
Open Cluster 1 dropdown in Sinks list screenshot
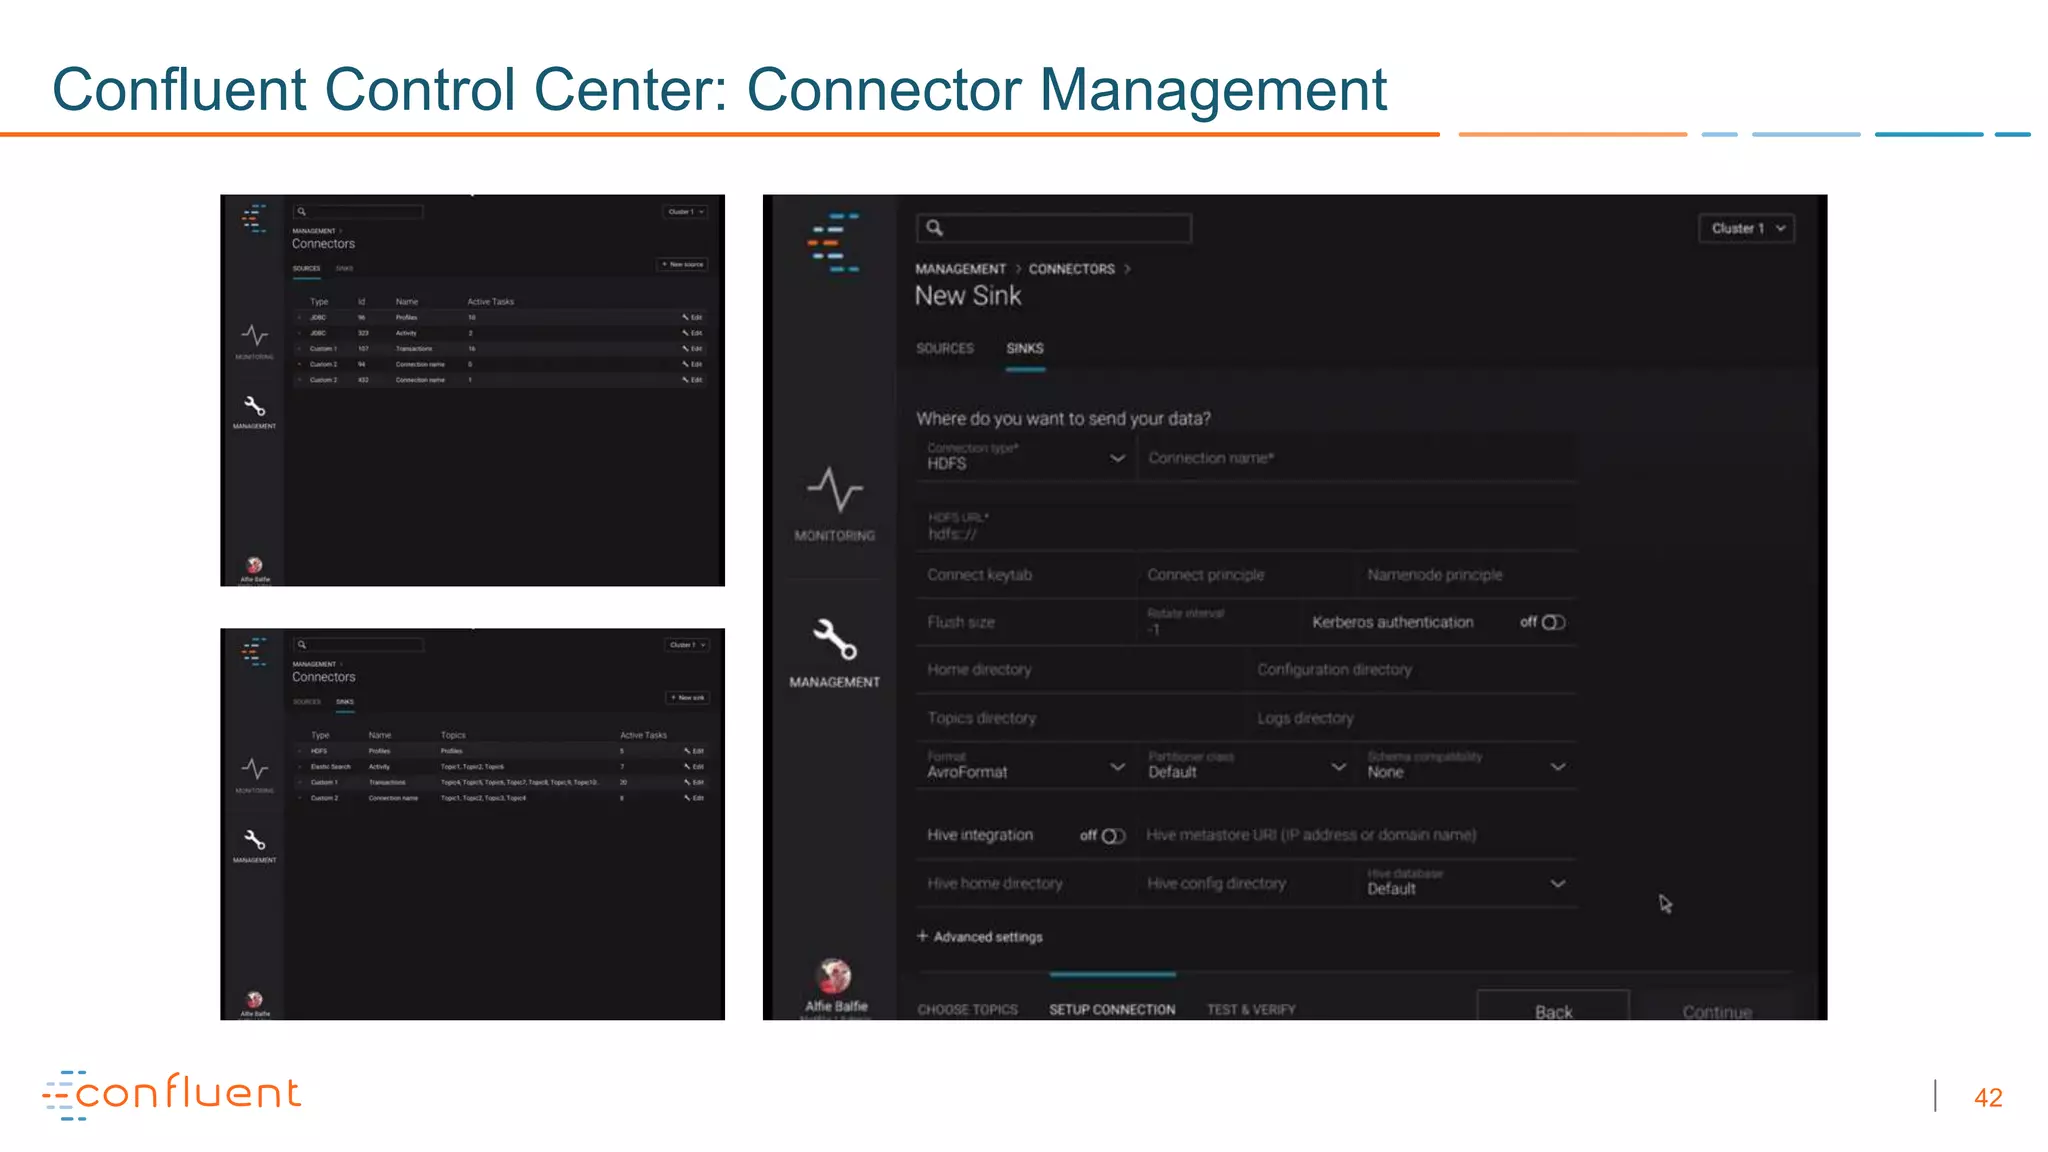(x=687, y=645)
